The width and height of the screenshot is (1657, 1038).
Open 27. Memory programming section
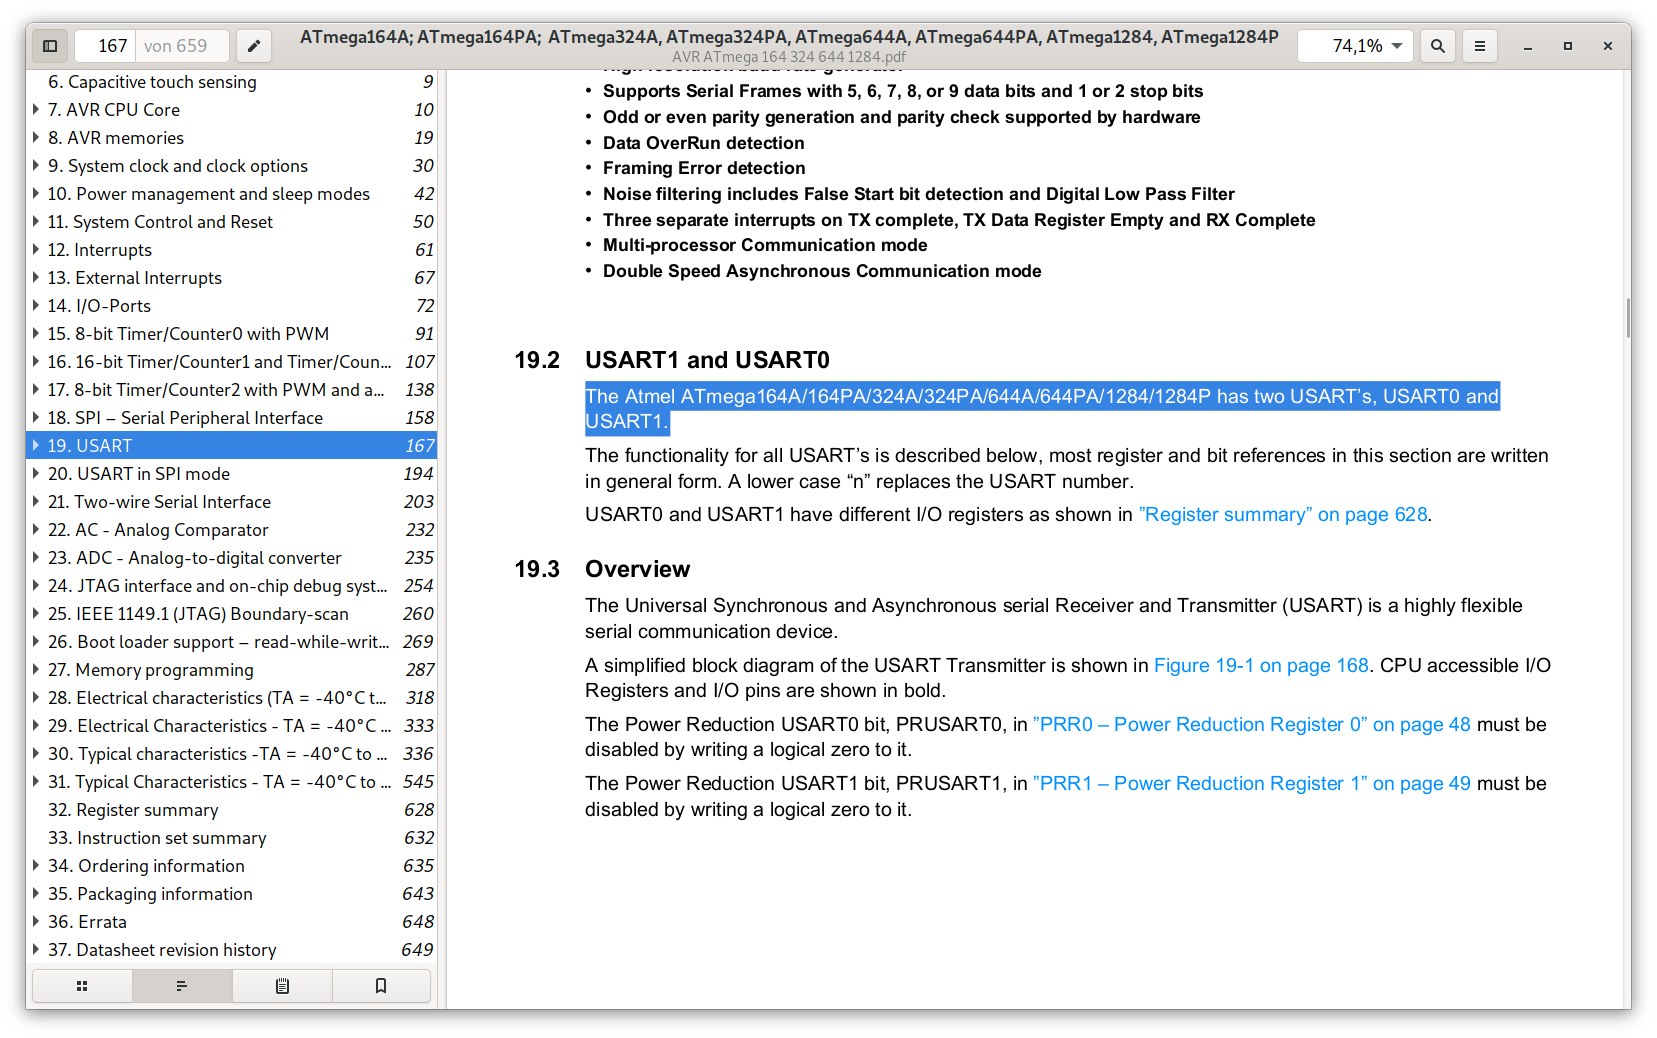(232, 670)
